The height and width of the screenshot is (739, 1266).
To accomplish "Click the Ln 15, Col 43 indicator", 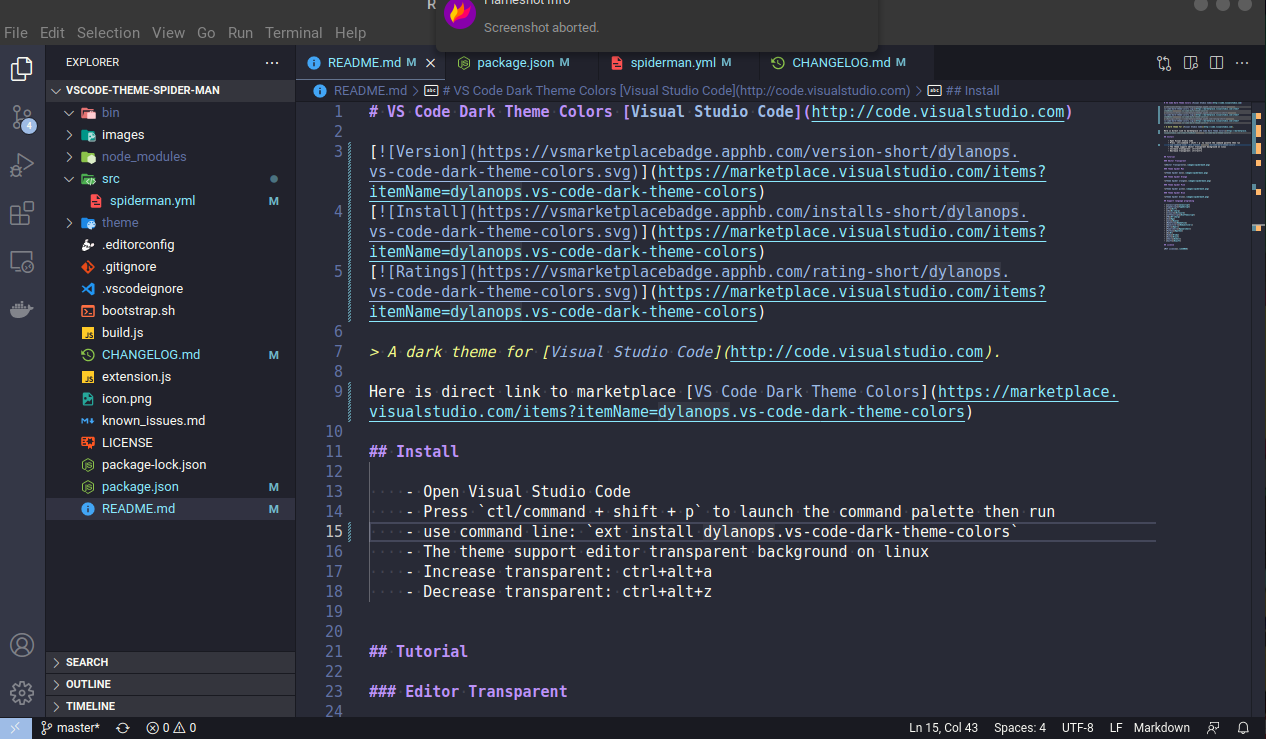I will tap(943, 728).
